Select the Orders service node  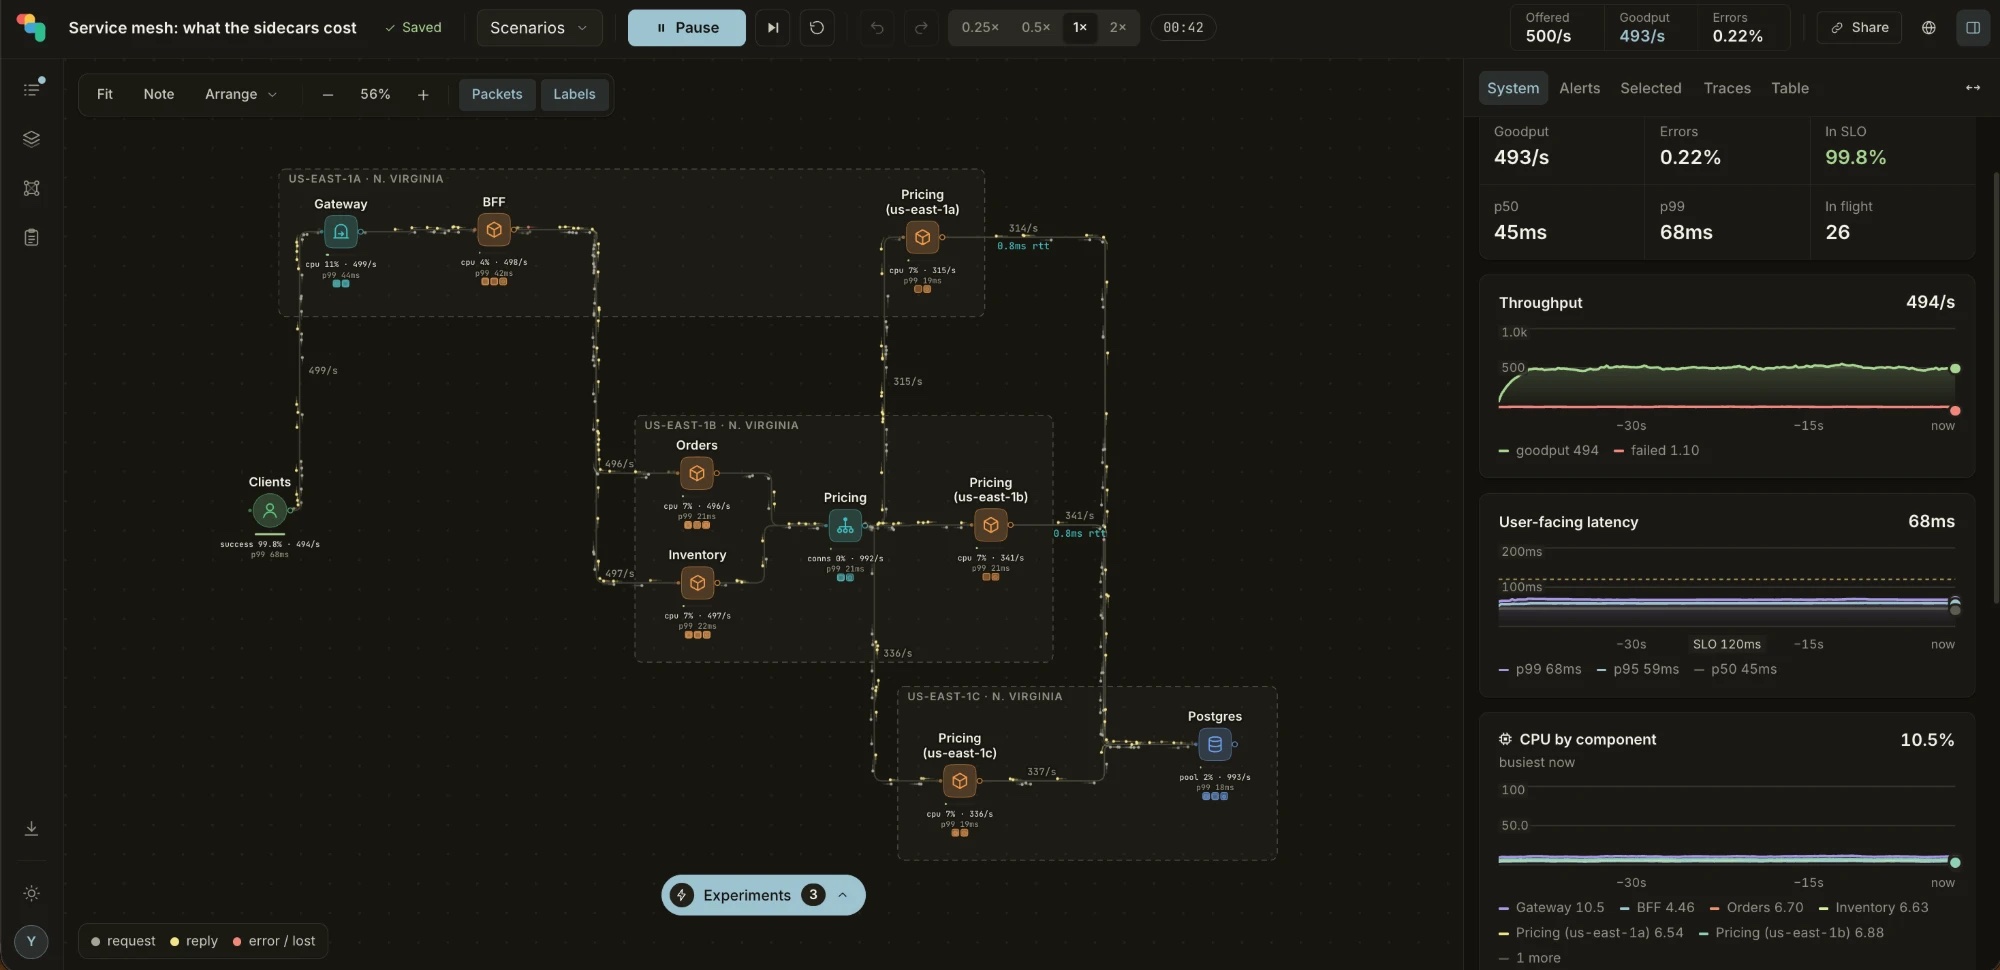click(697, 473)
